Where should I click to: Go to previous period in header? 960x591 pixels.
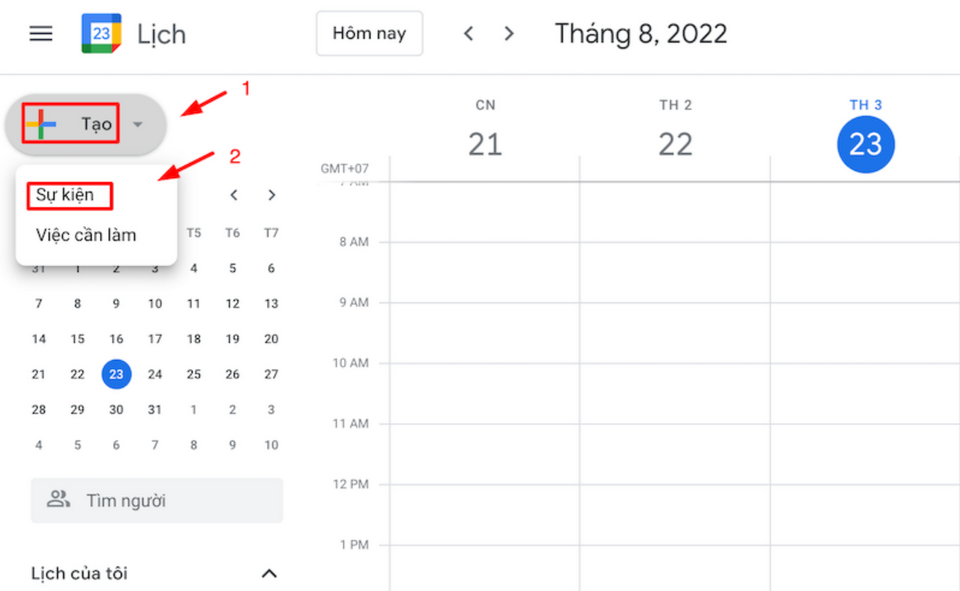(468, 33)
